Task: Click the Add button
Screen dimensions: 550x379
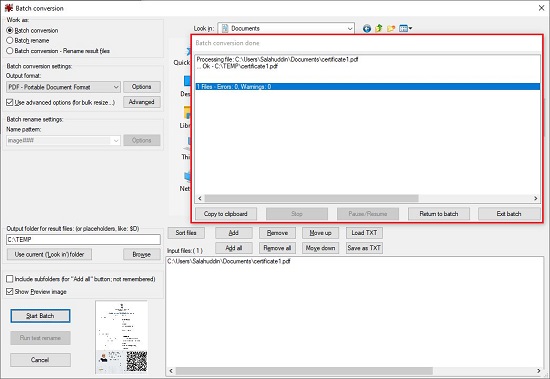Action: [234, 233]
